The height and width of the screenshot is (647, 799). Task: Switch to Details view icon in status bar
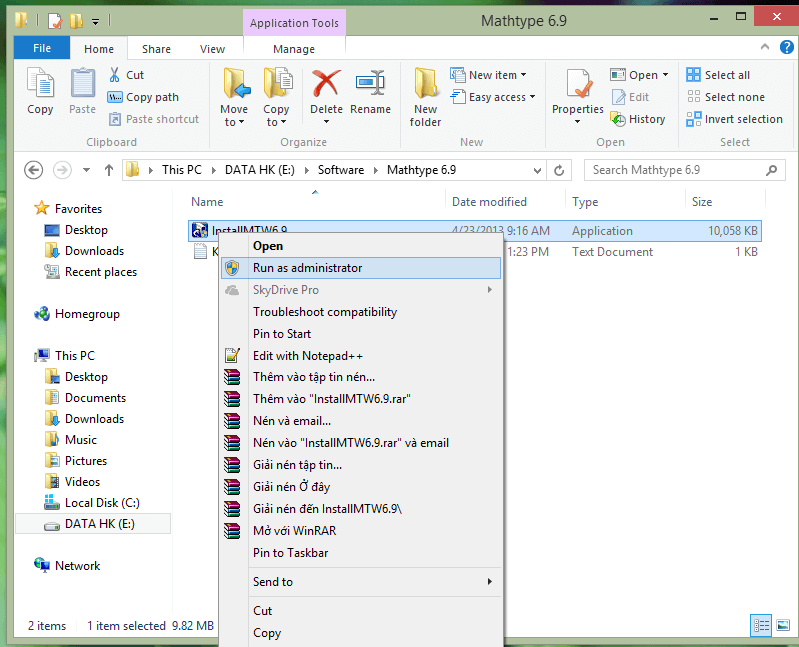pos(761,625)
